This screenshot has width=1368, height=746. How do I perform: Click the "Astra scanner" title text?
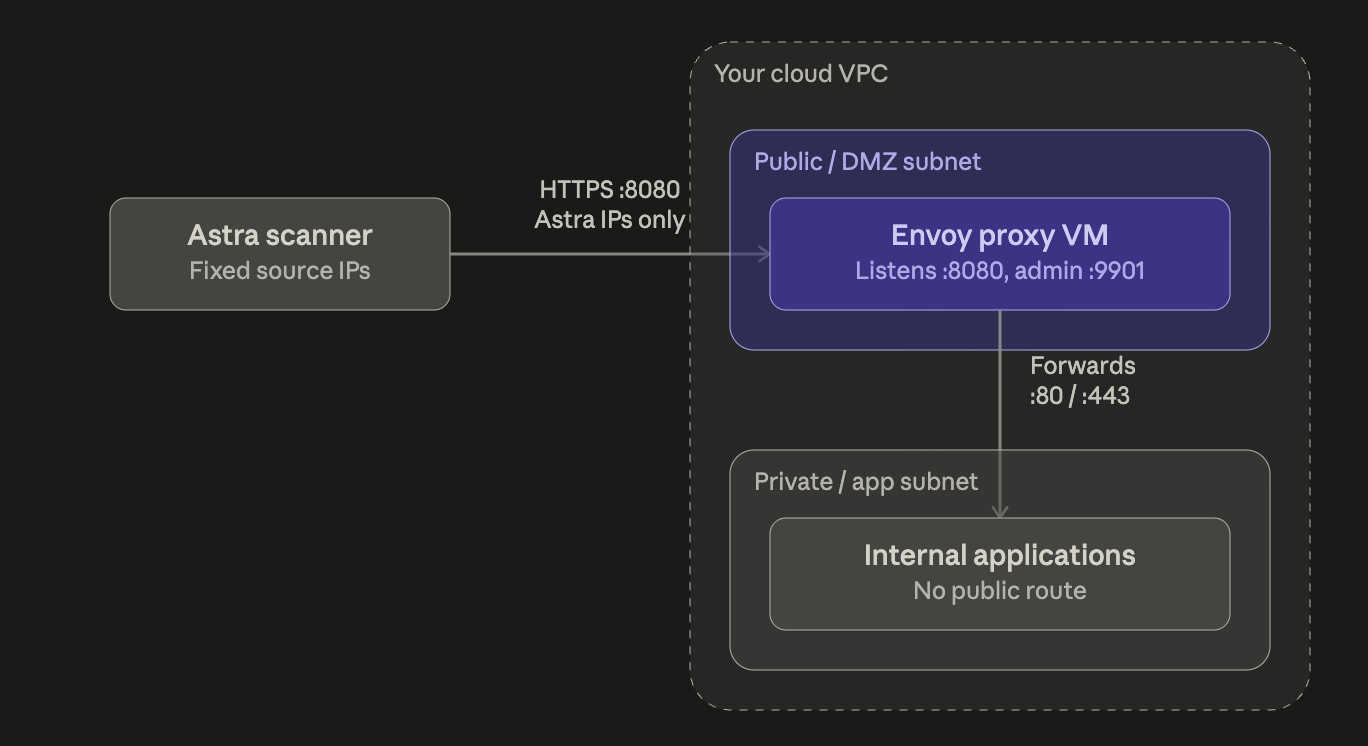click(280, 235)
